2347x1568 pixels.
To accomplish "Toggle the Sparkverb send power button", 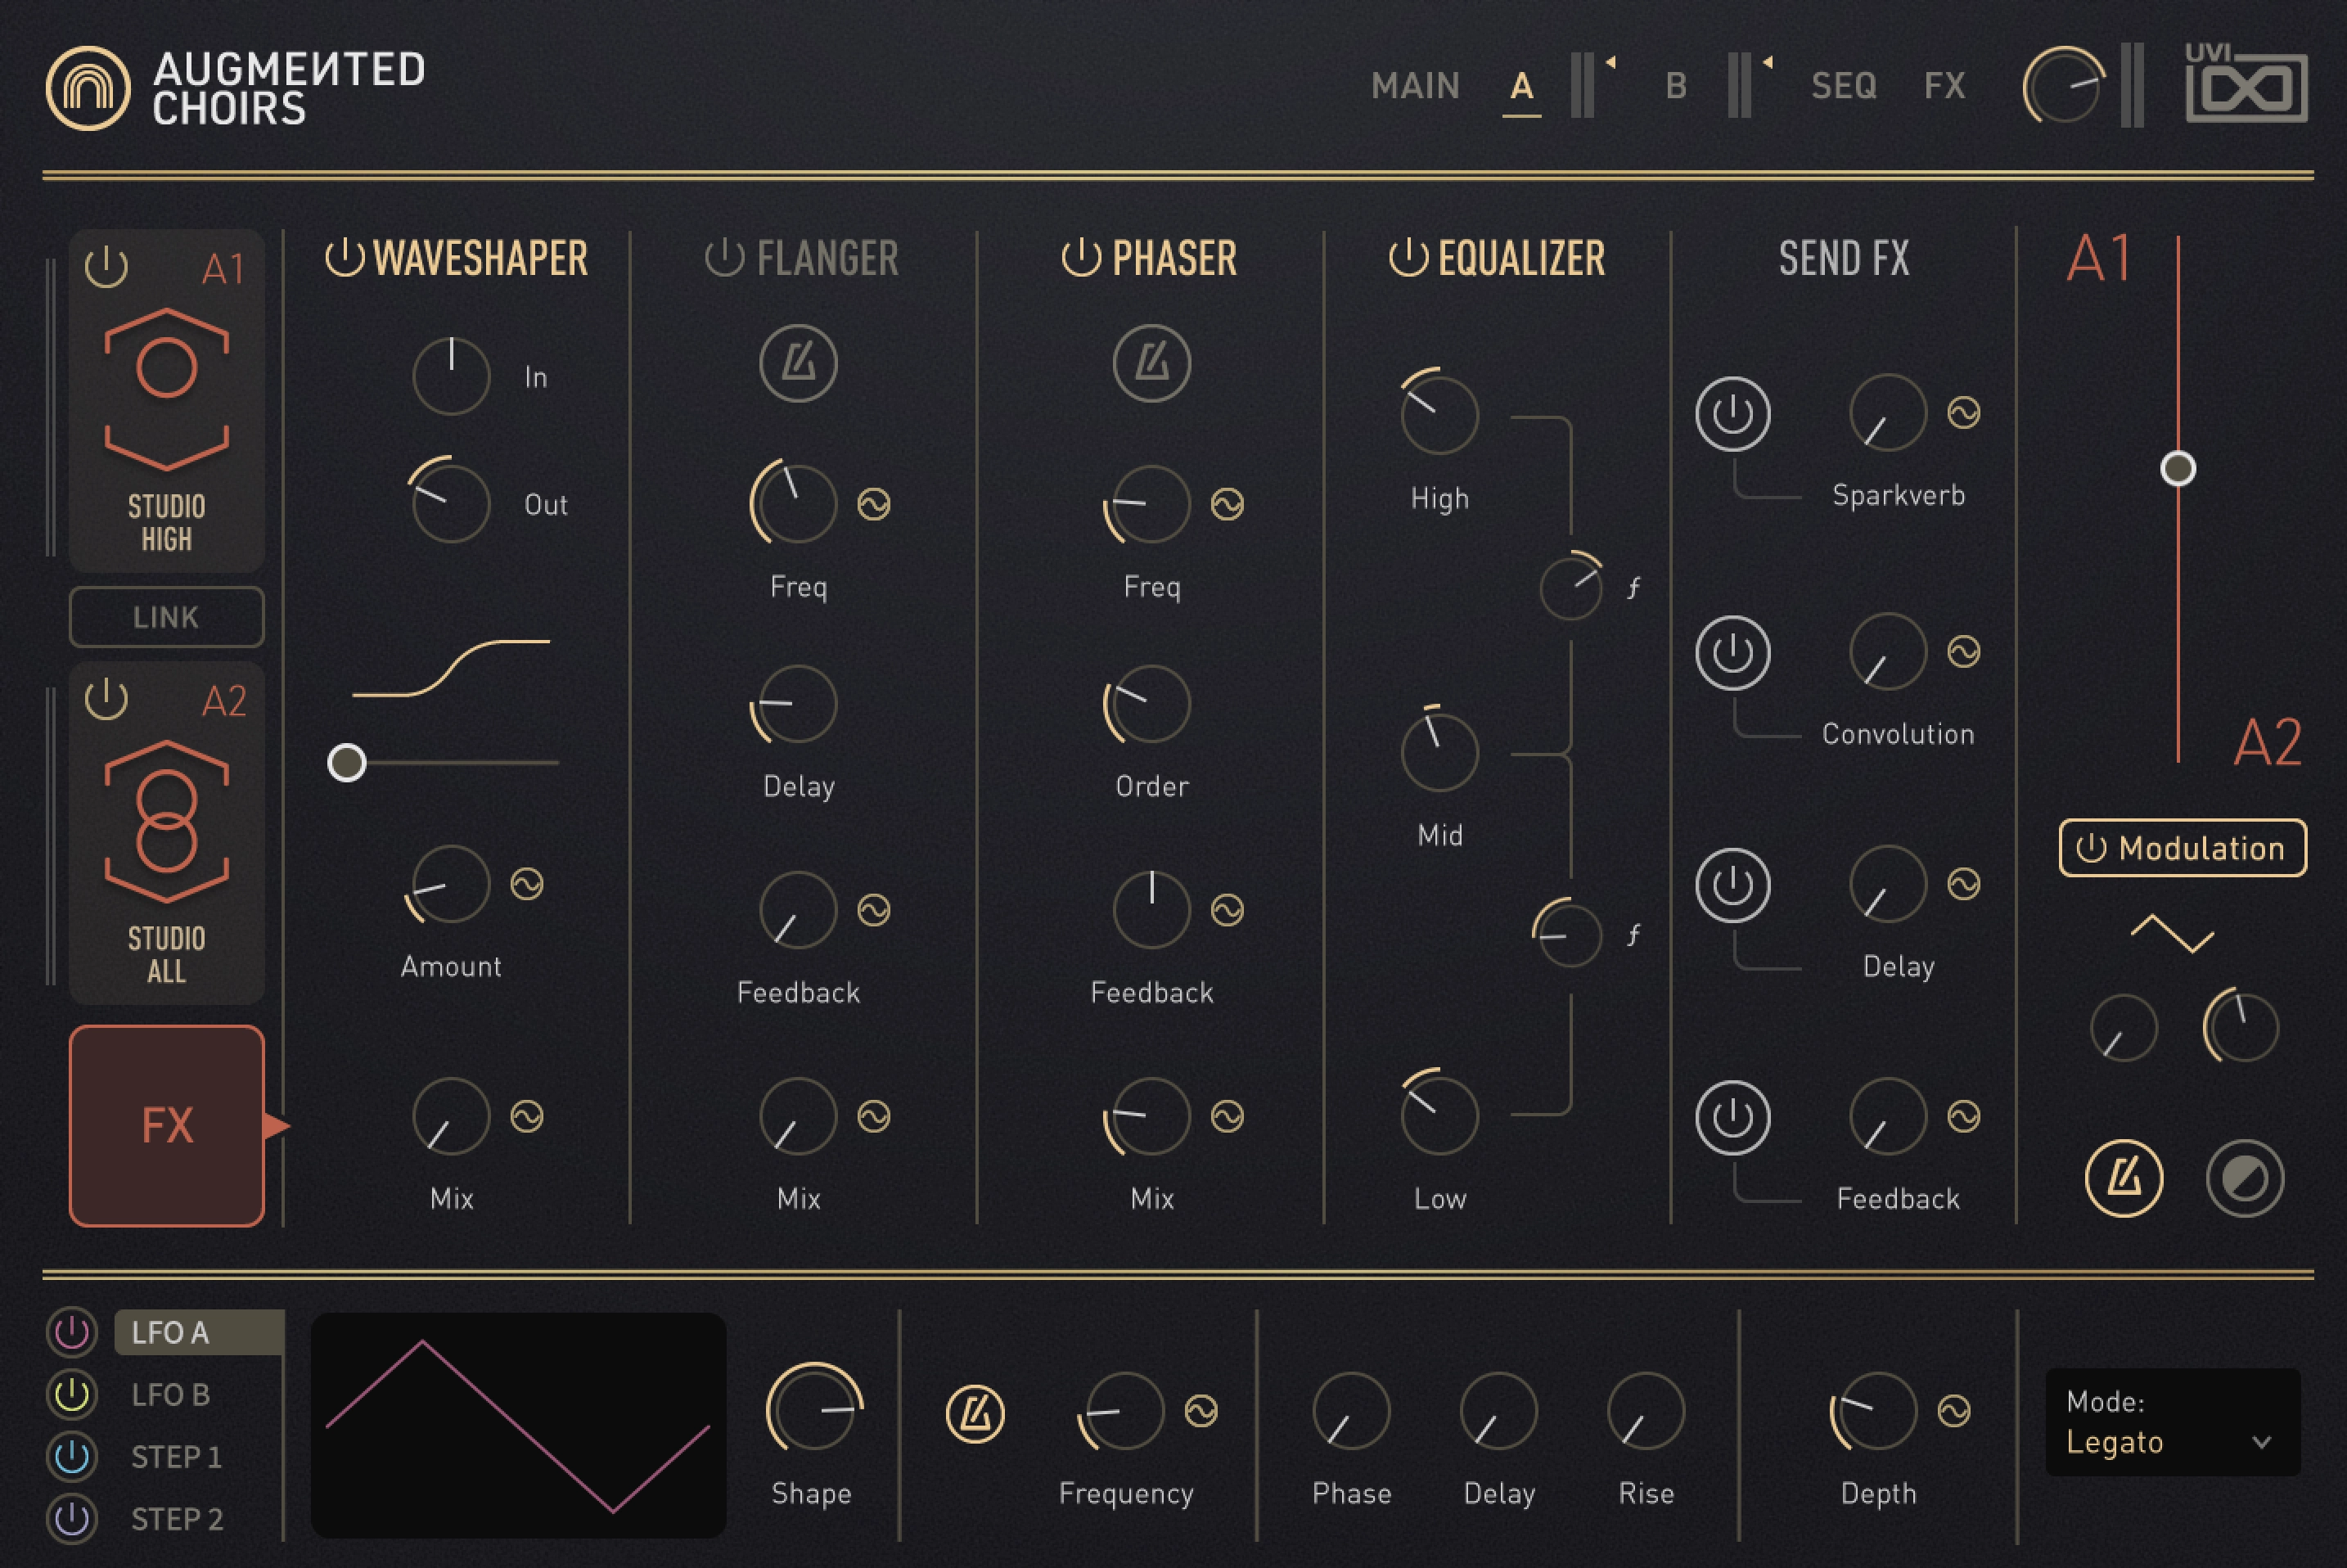I will click(1733, 413).
